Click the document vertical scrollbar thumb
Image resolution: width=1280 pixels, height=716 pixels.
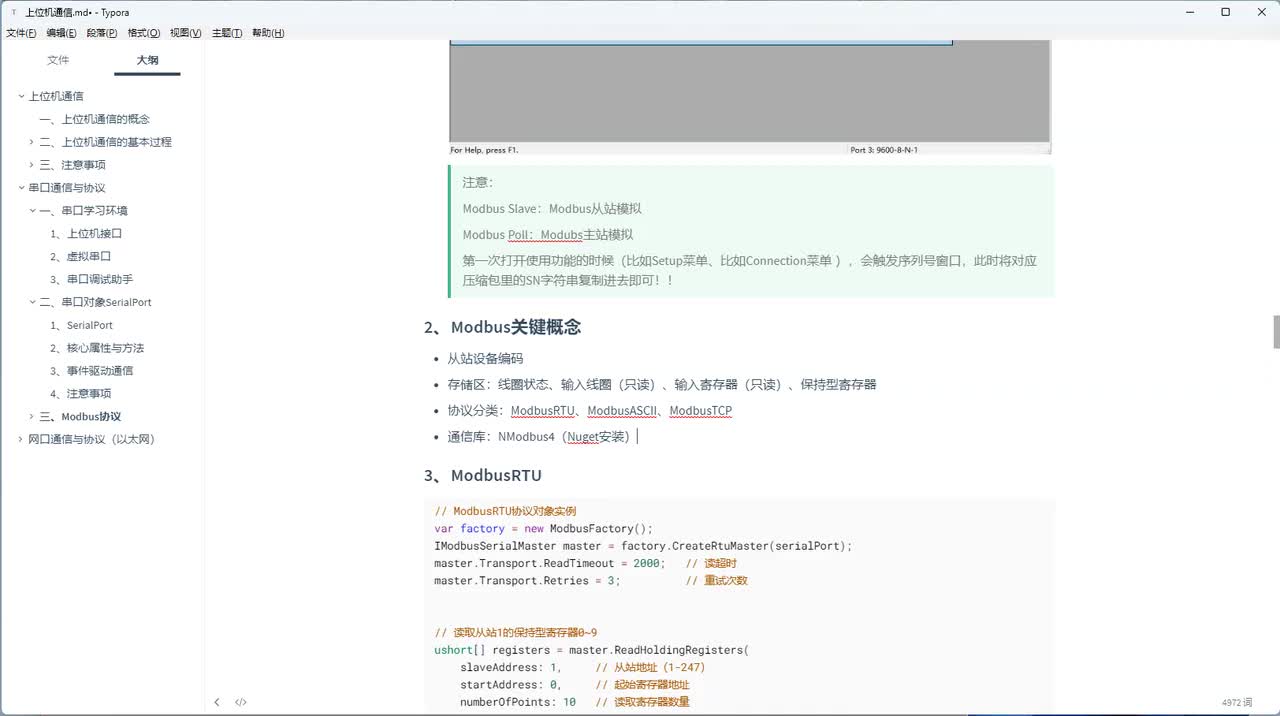(1276, 331)
